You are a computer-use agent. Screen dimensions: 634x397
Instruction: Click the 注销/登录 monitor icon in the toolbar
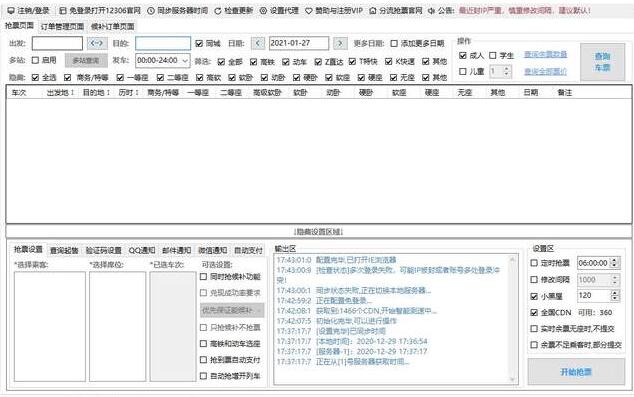(x=11, y=11)
